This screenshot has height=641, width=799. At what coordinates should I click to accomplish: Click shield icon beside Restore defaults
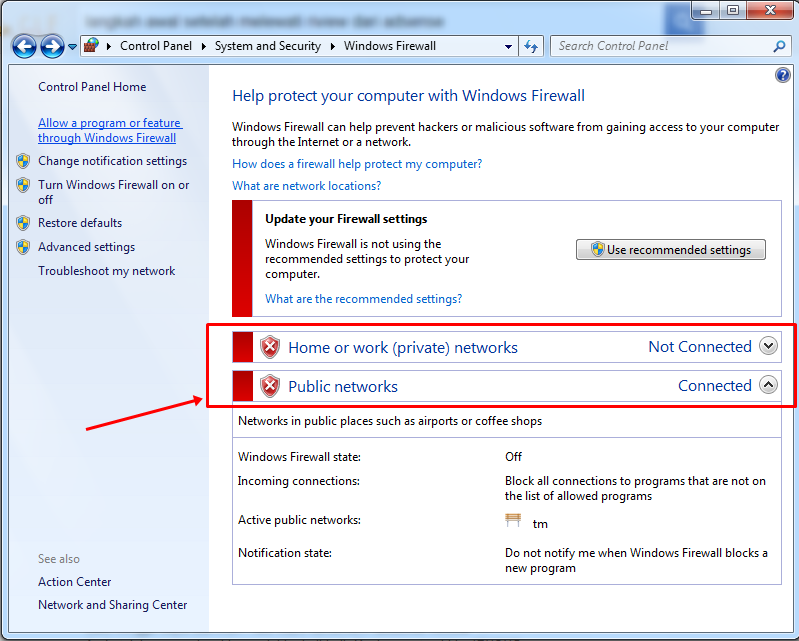point(23,223)
